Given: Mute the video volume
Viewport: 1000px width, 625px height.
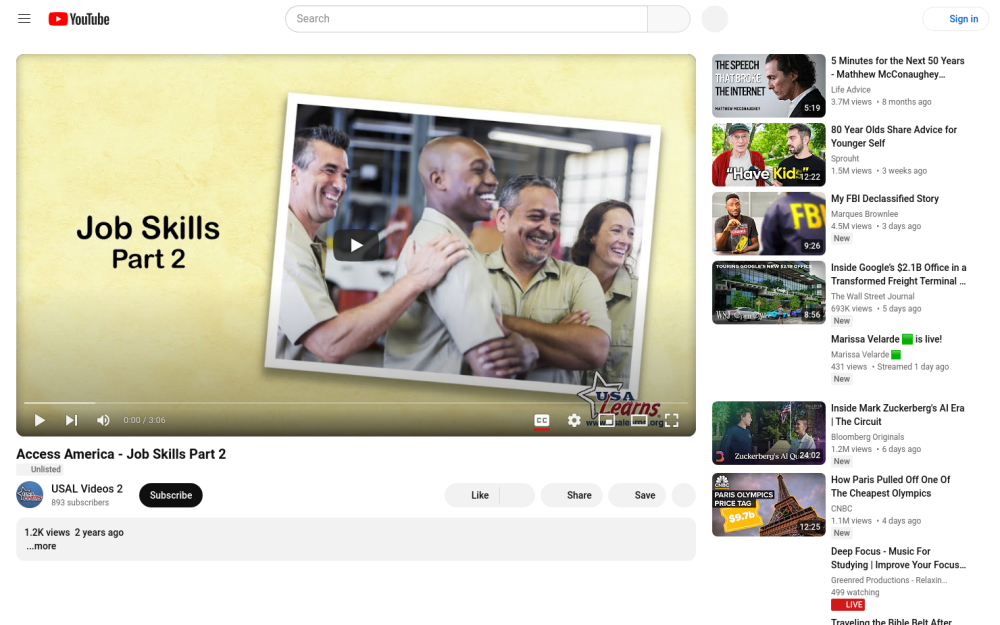Looking at the screenshot, I should point(103,420).
